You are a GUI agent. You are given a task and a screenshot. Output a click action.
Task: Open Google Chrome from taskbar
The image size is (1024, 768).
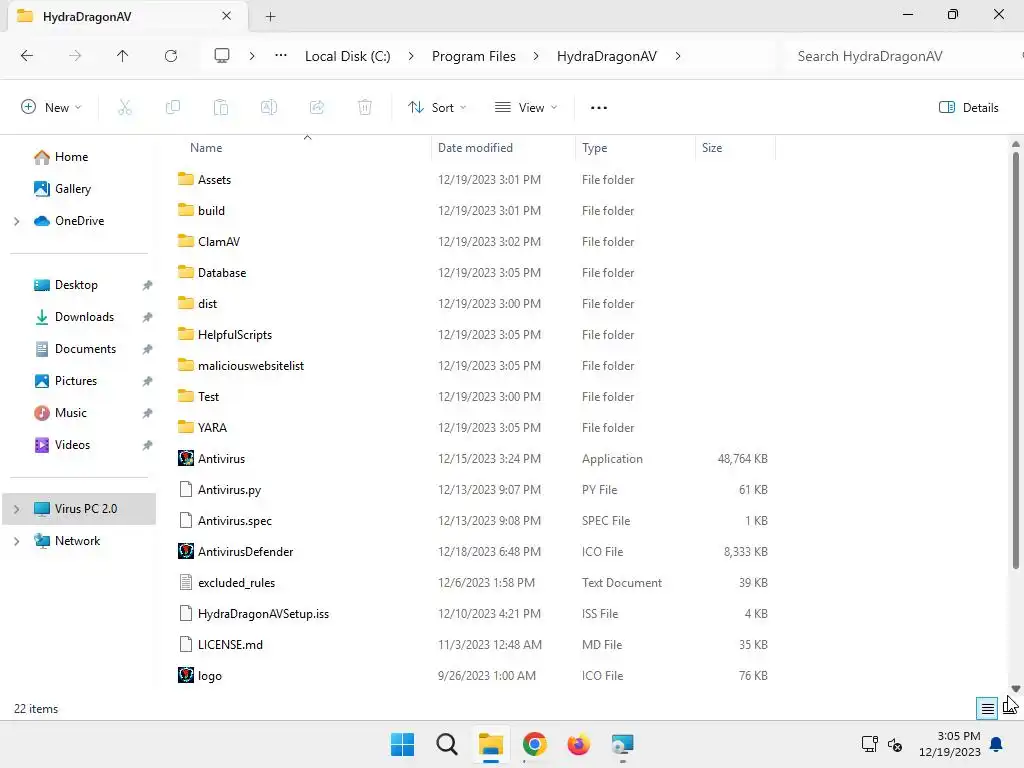click(x=535, y=744)
